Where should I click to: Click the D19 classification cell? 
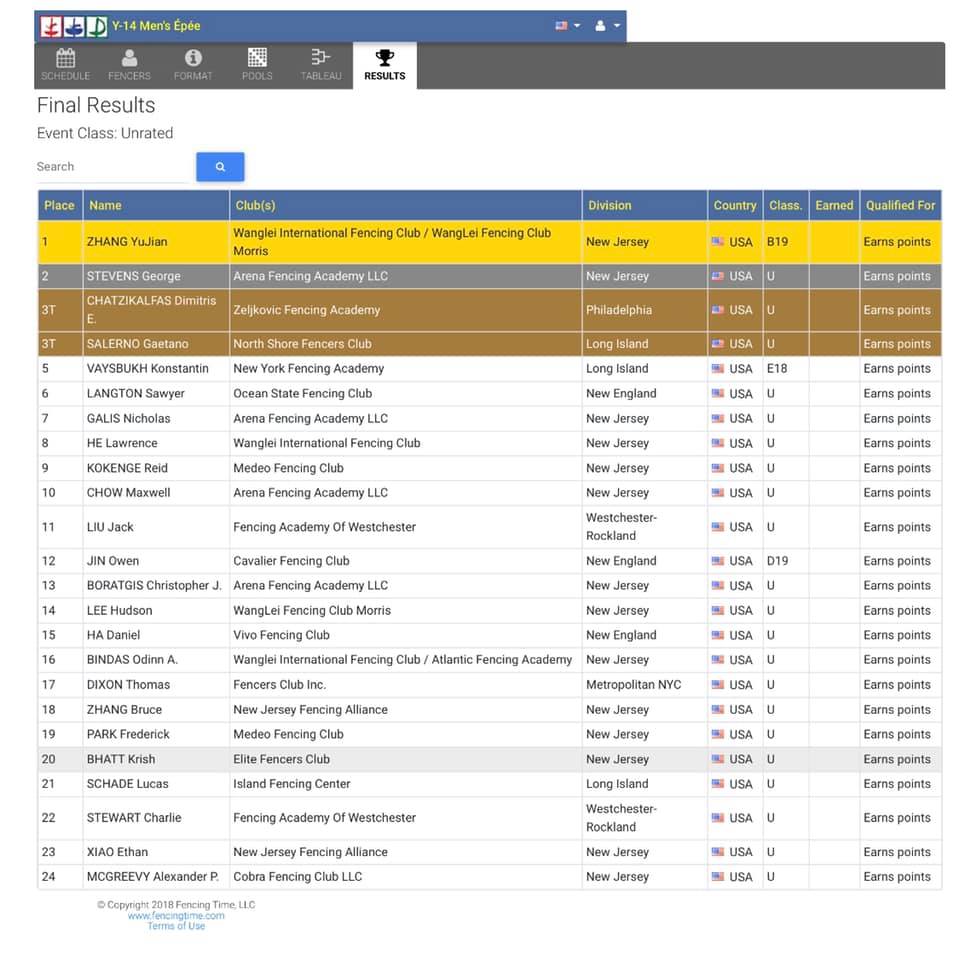point(785,561)
